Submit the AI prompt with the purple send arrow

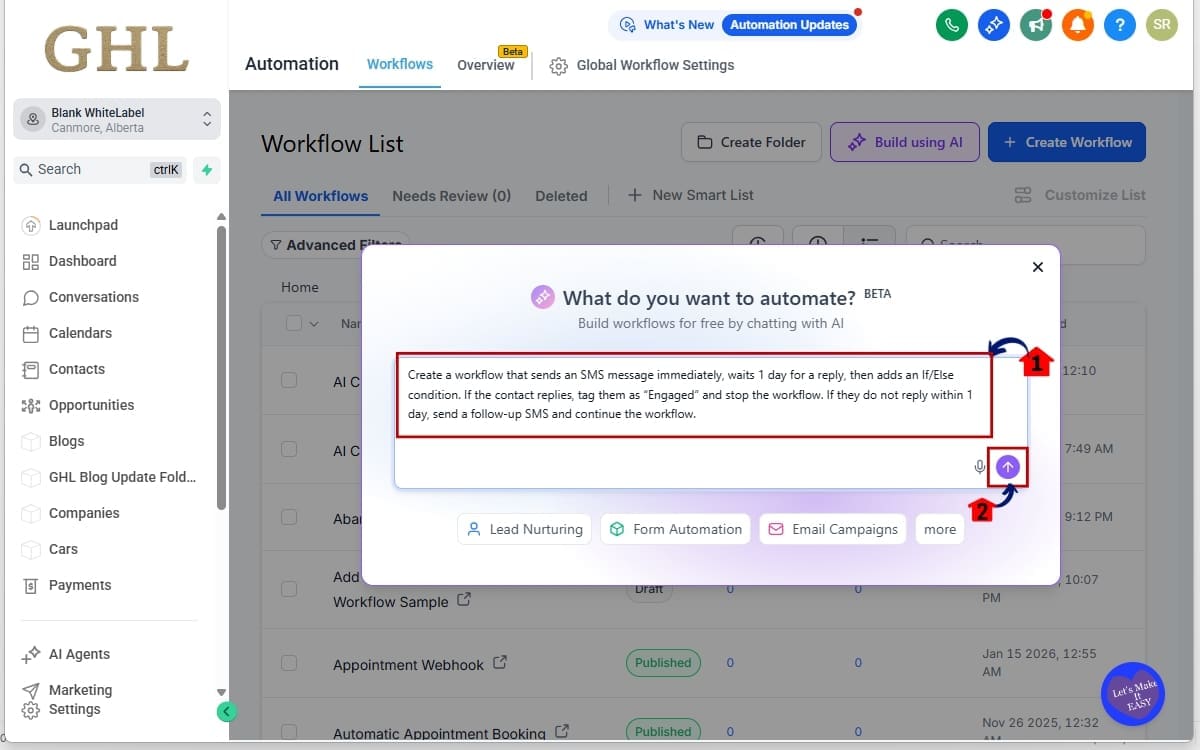tap(1007, 466)
